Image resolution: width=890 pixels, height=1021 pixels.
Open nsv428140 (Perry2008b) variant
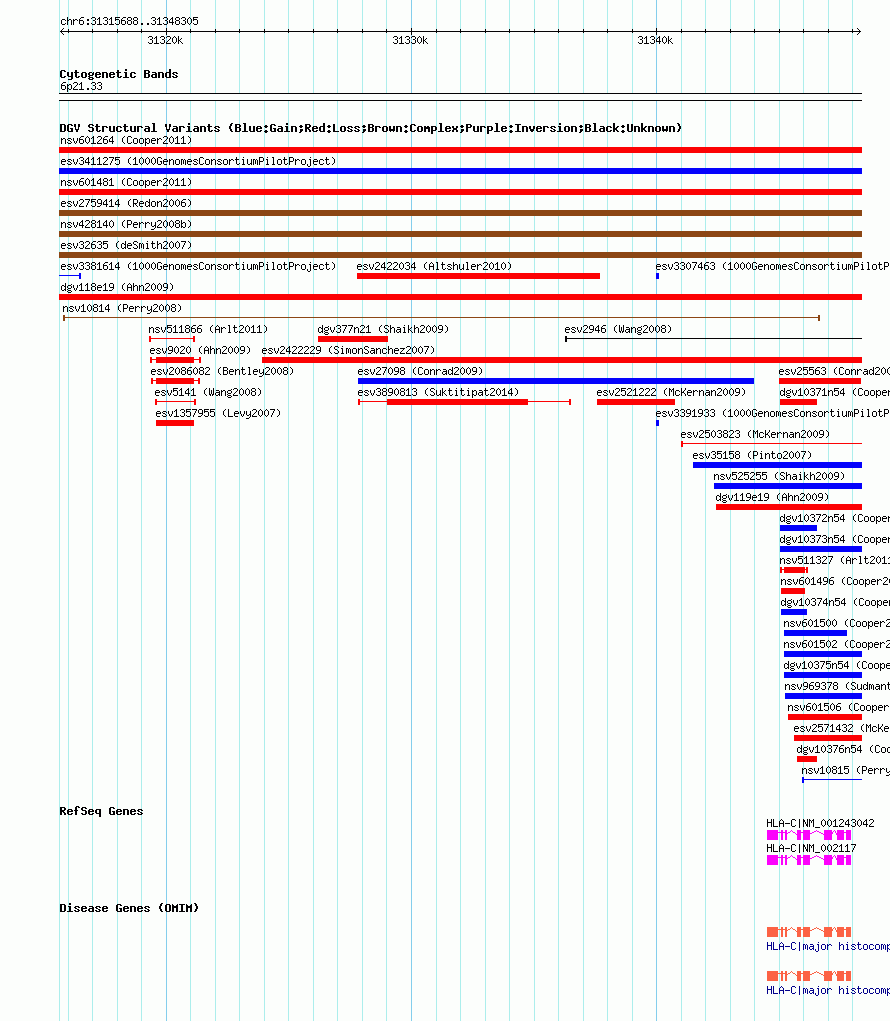pos(126,224)
